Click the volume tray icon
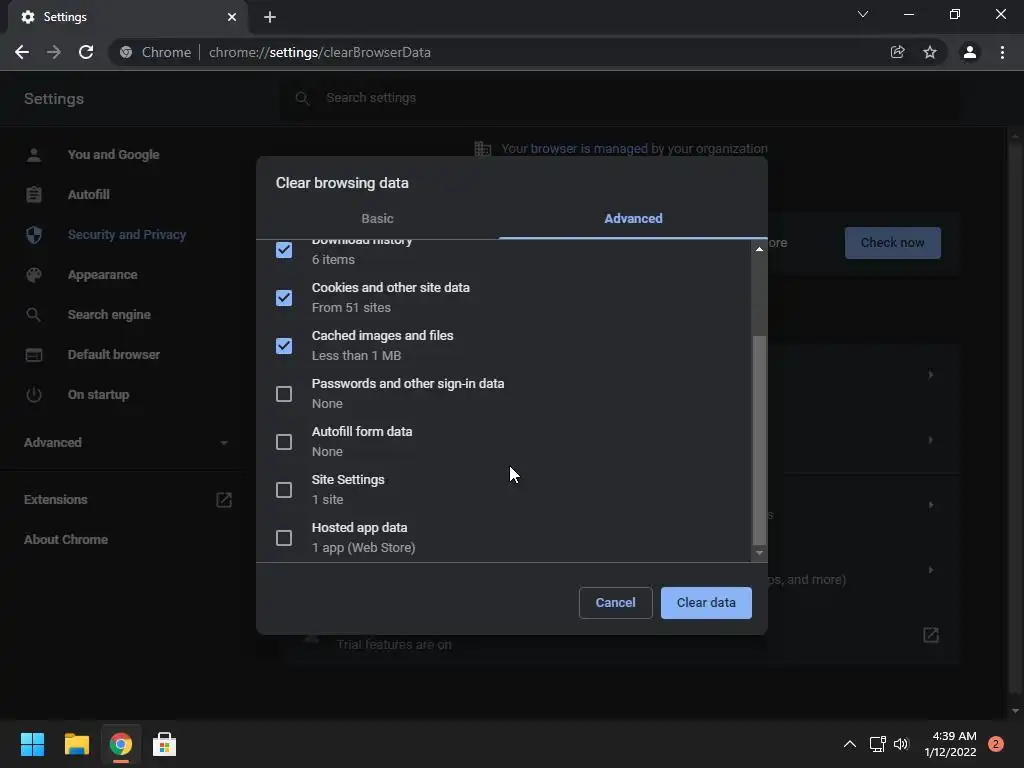 tap(901, 744)
